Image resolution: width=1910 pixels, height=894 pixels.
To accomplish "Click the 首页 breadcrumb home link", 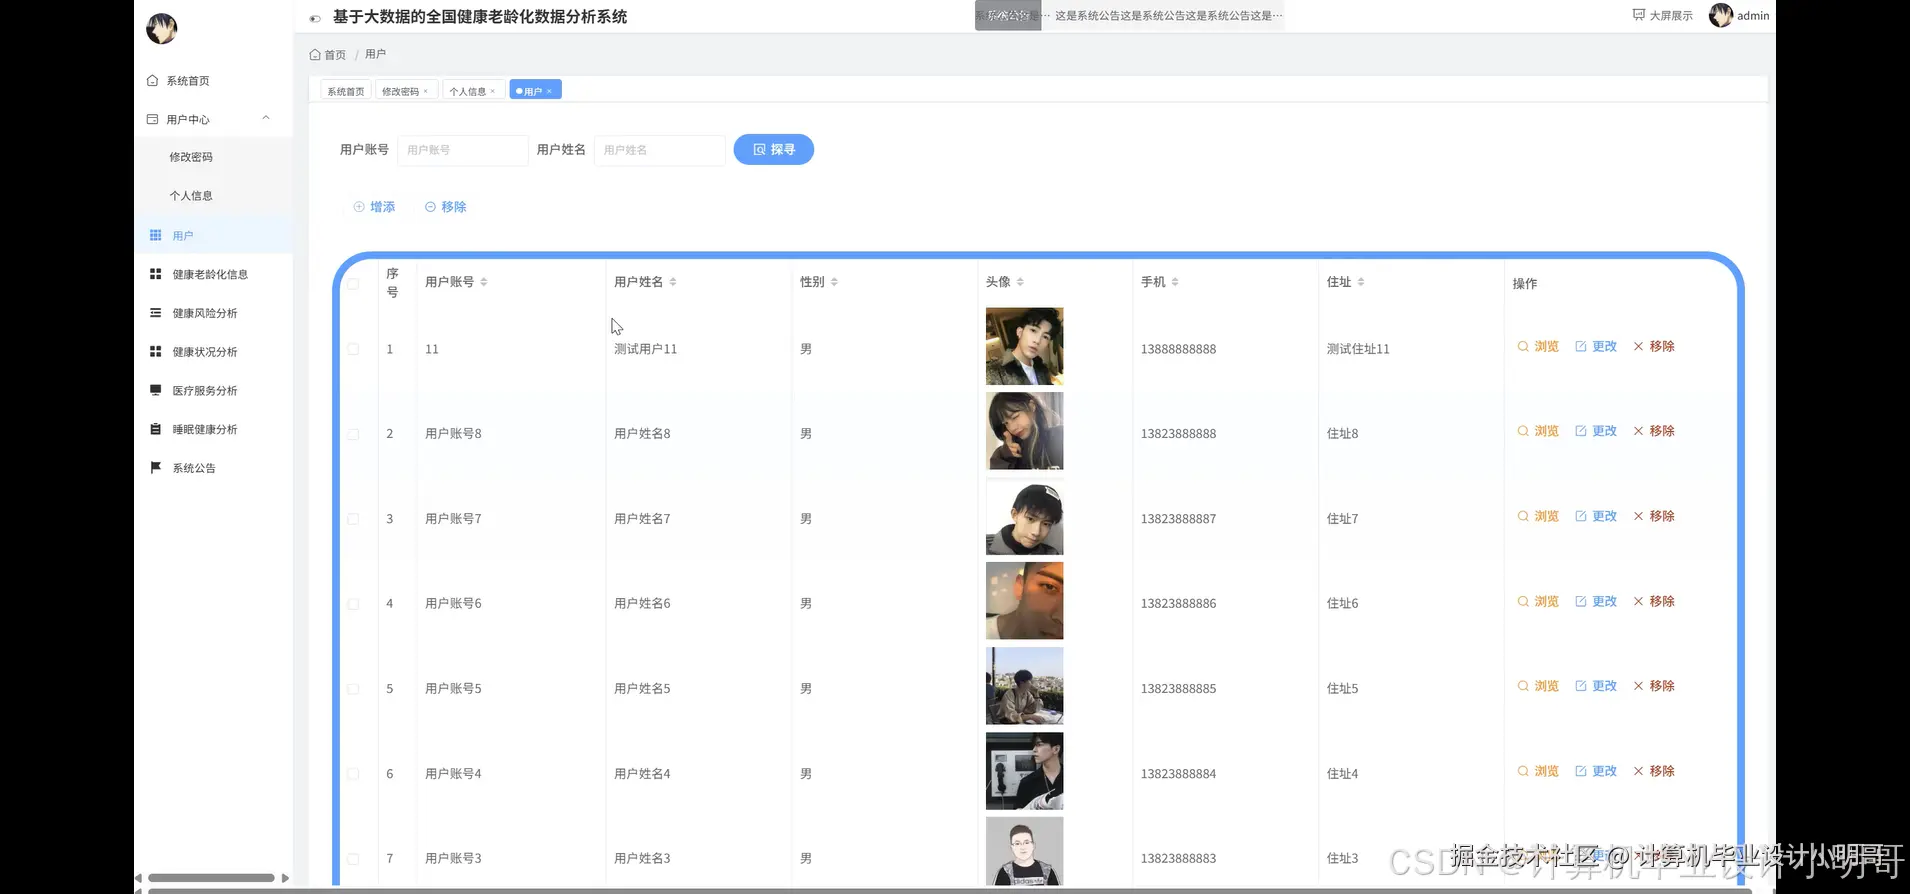I will [328, 55].
